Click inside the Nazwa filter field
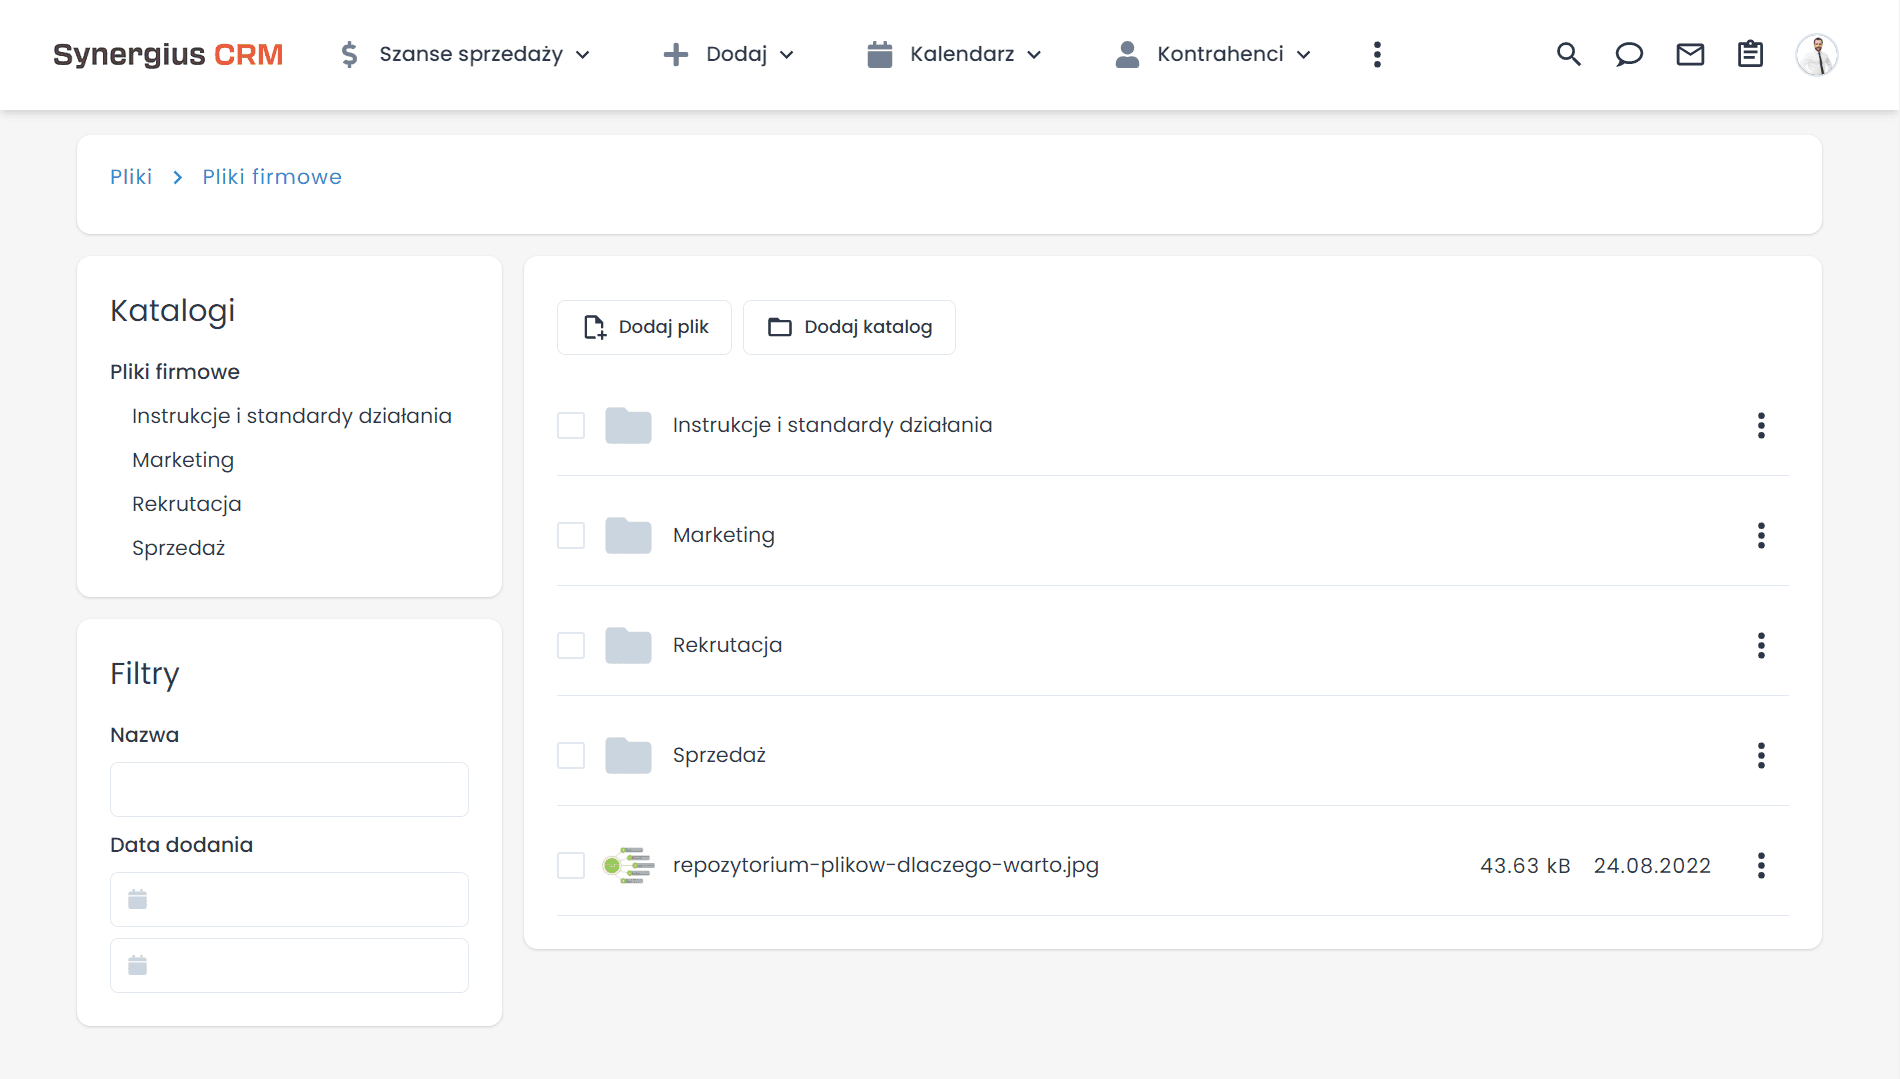 (x=288, y=789)
